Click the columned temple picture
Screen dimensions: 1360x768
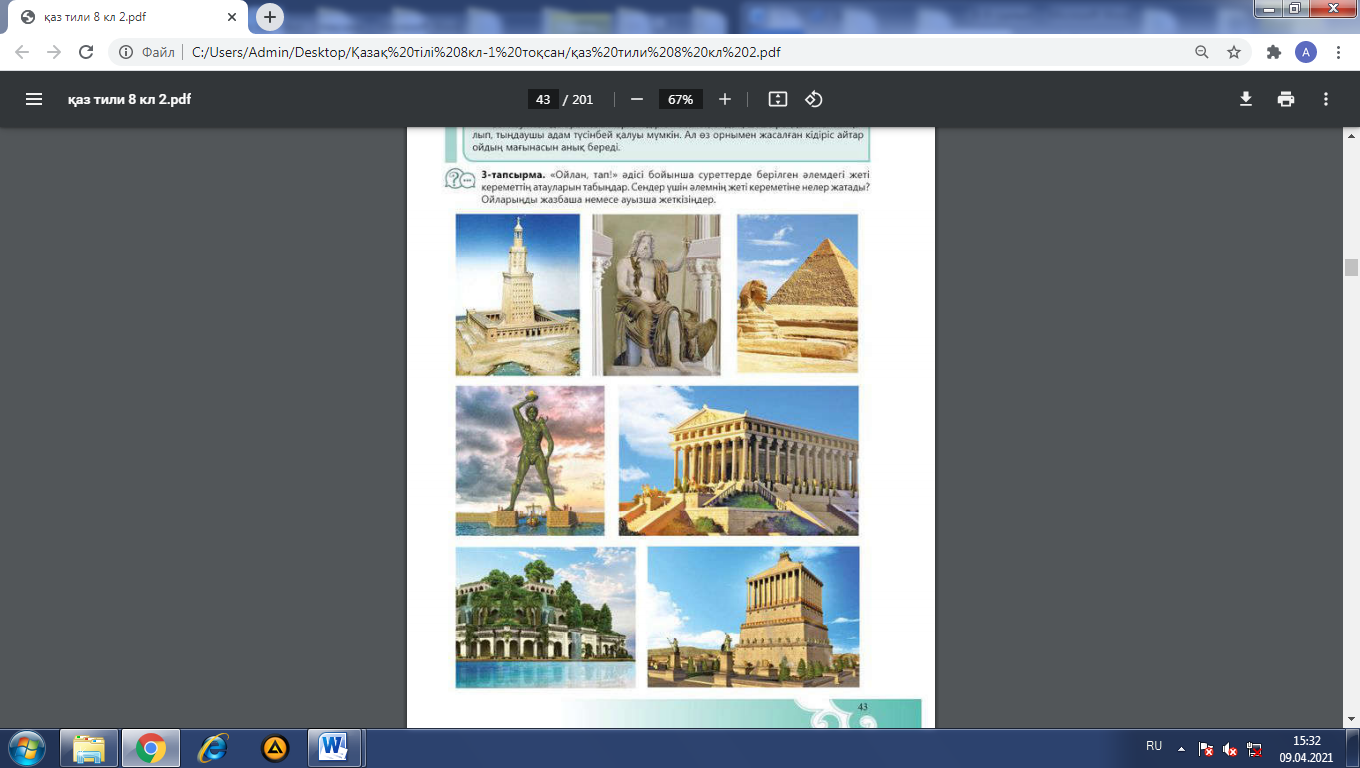click(x=738, y=461)
